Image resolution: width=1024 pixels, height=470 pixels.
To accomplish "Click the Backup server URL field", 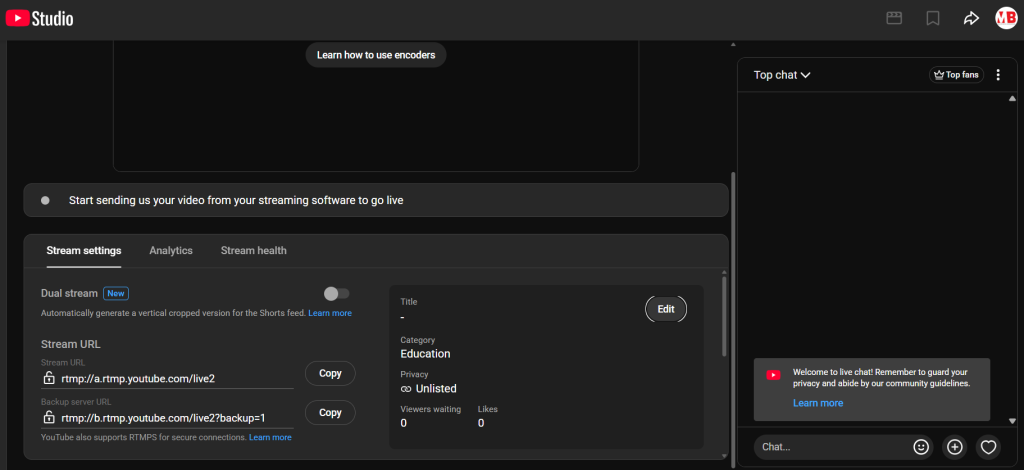I will pyautogui.click(x=167, y=418).
